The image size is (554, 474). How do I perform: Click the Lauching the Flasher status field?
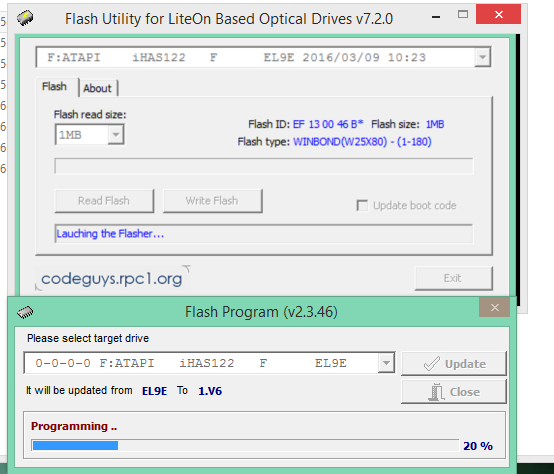[264, 233]
